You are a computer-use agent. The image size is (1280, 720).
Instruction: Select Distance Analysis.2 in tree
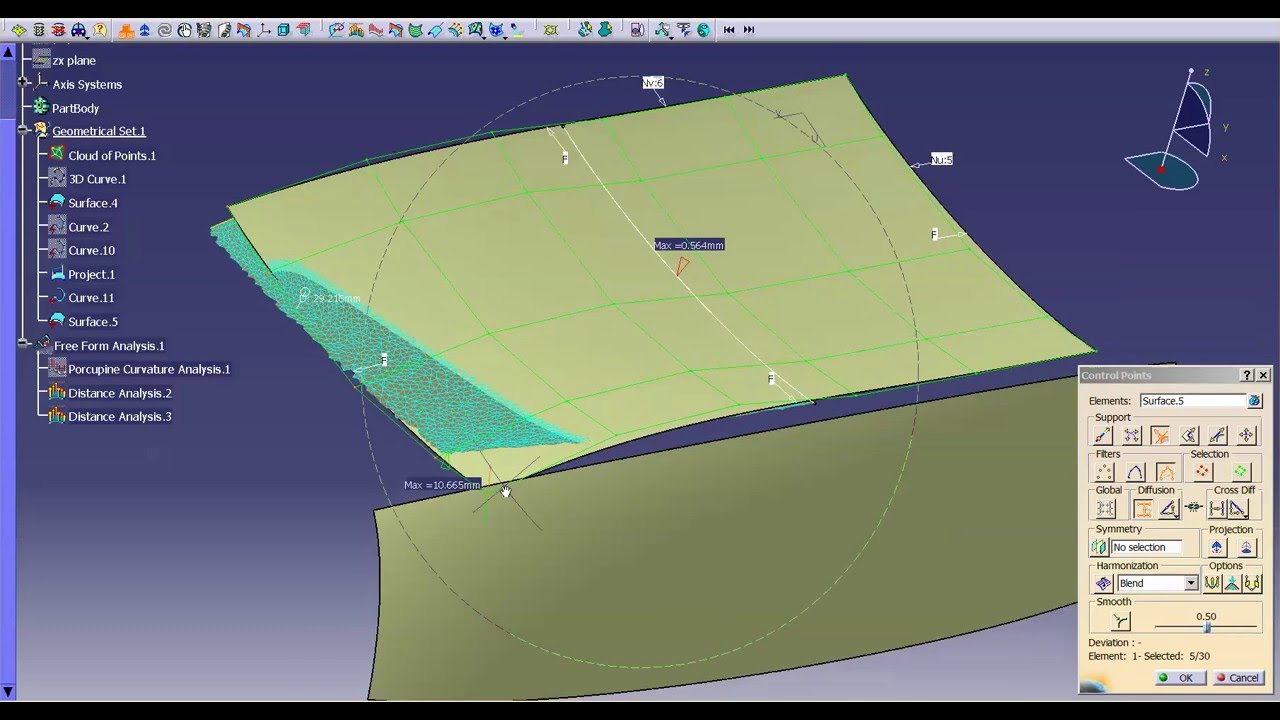(x=120, y=393)
